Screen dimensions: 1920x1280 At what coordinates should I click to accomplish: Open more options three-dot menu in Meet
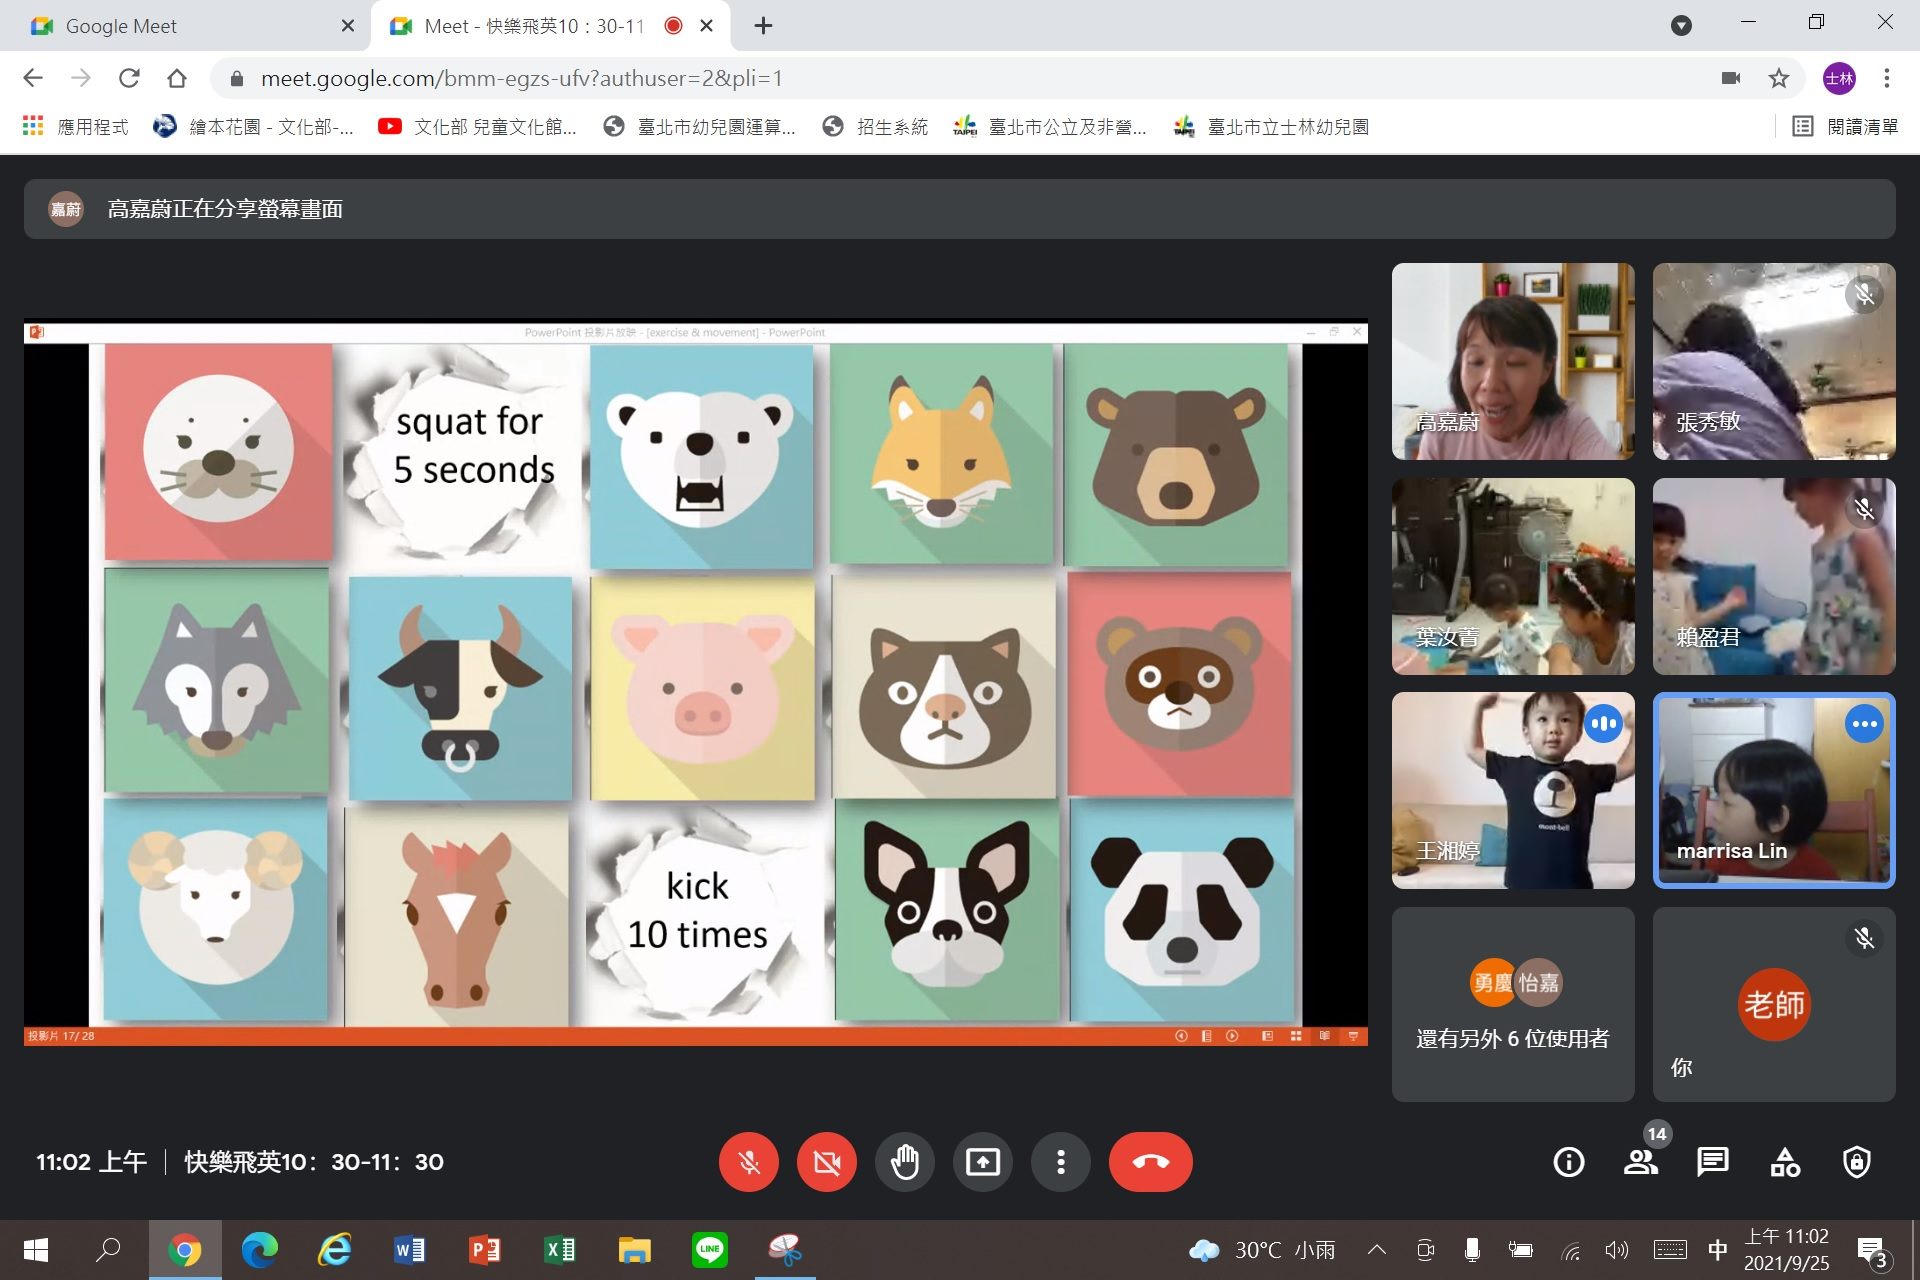click(1061, 1161)
